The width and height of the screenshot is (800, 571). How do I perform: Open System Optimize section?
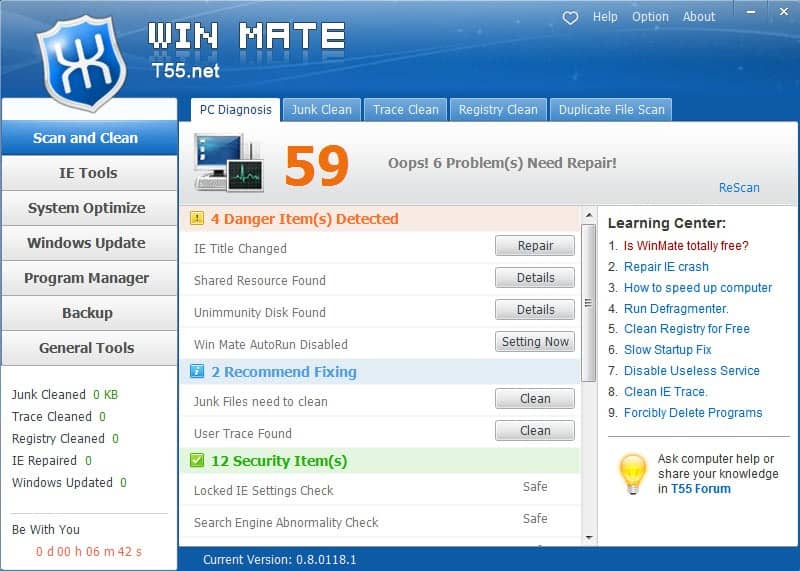pyautogui.click(x=89, y=208)
